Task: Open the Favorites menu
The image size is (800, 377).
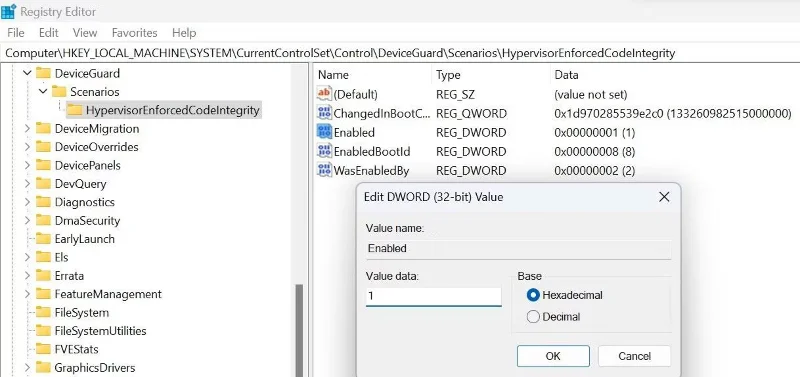Action: [x=135, y=33]
